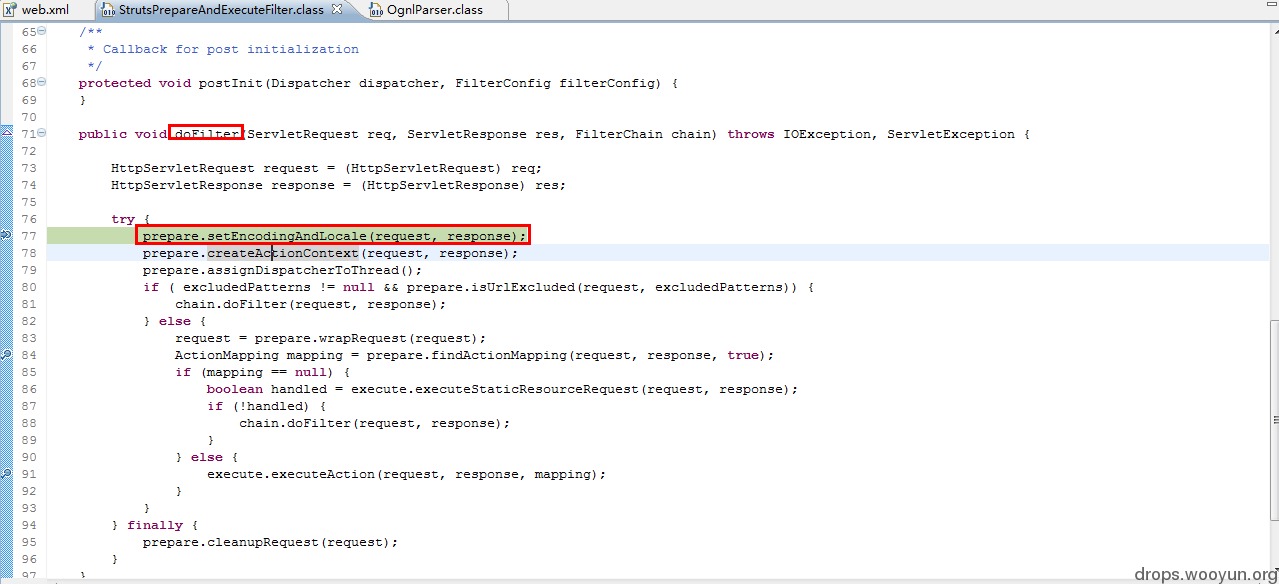Image resolution: width=1279 pixels, height=584 pixels.
Task: Click the instruction pointer arrow at line 77
Action: pyautogui.click(x=6, y=235)
